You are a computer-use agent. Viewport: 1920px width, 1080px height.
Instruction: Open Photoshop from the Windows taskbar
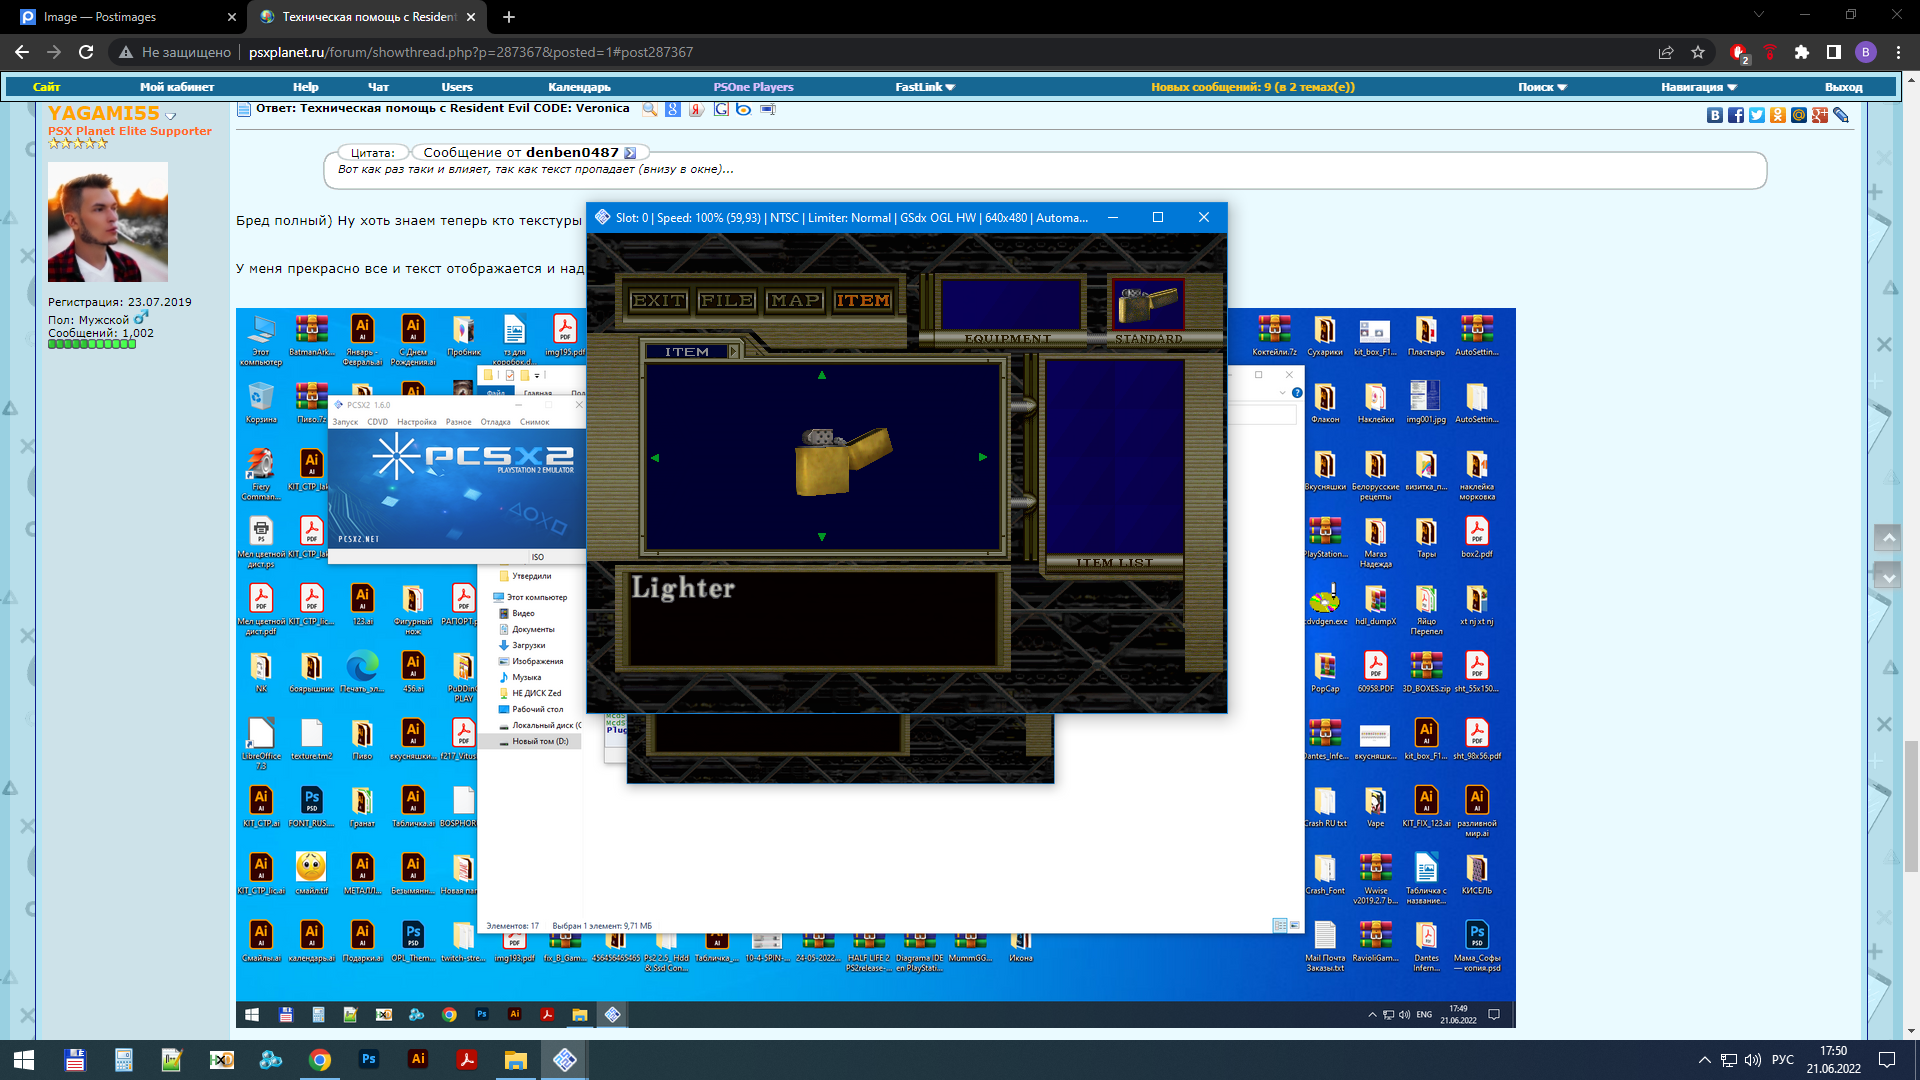coord(369,1060)
